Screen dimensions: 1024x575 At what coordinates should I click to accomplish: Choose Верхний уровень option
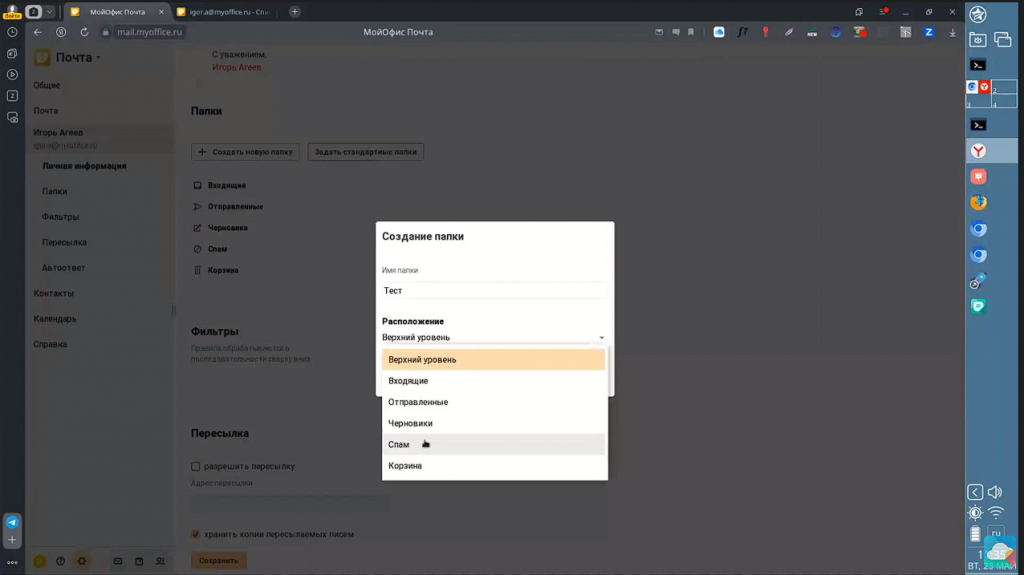point(493,359)
